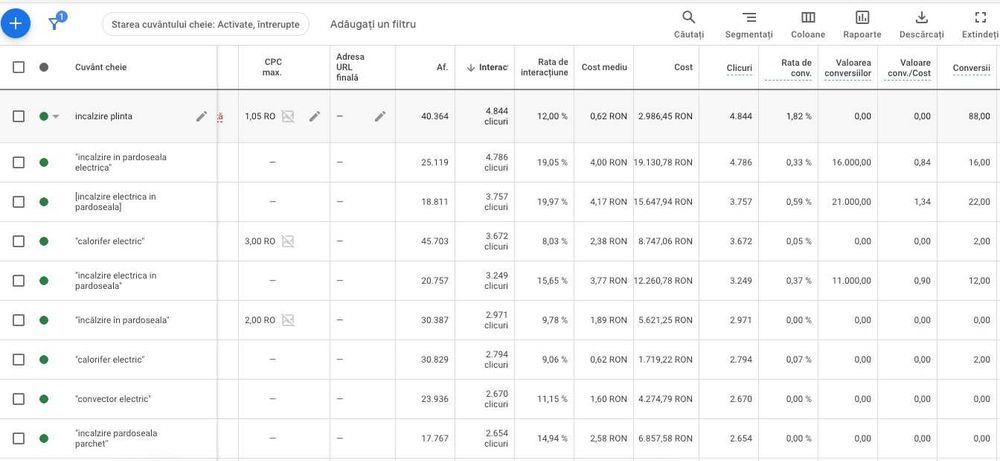This screenshot has width=1000, height=461.
Task: Select the "convector electric" row checkbox
Action: (18, 399)
